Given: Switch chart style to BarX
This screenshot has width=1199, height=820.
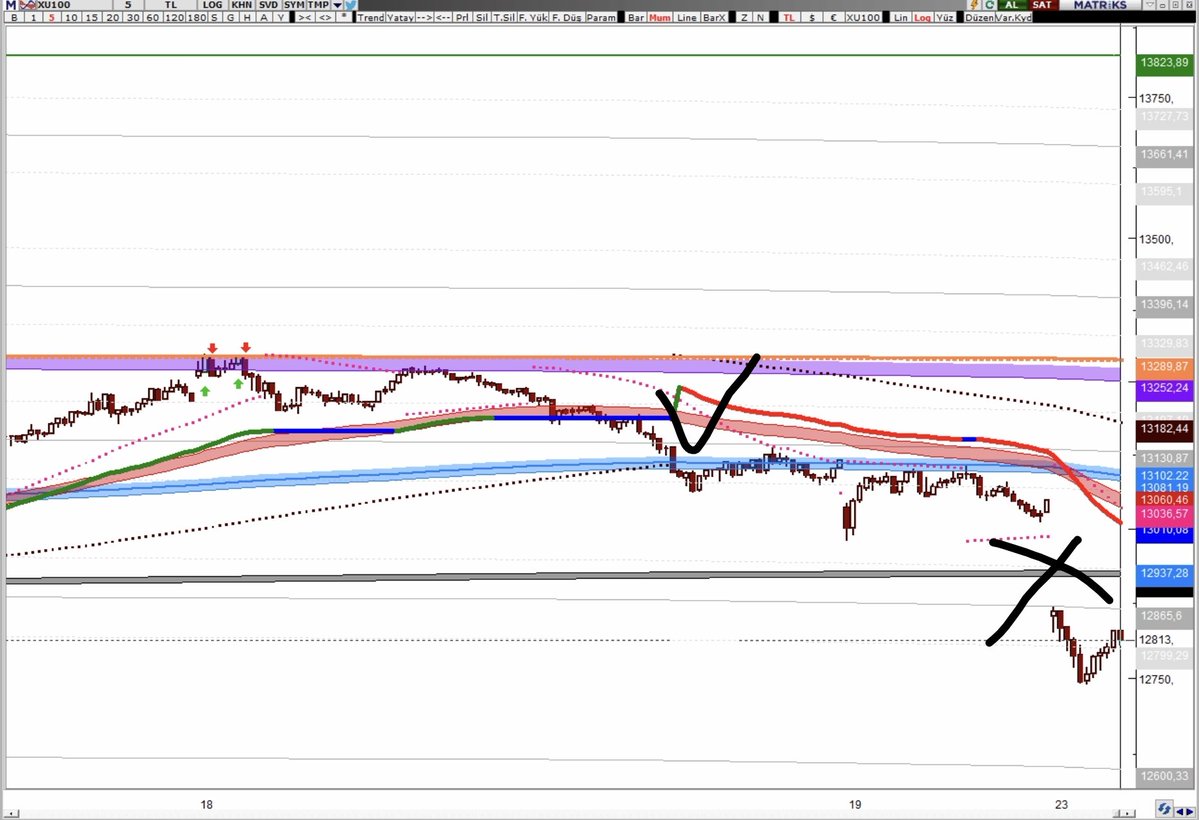Looking at the screenshot, I should 714,17.
